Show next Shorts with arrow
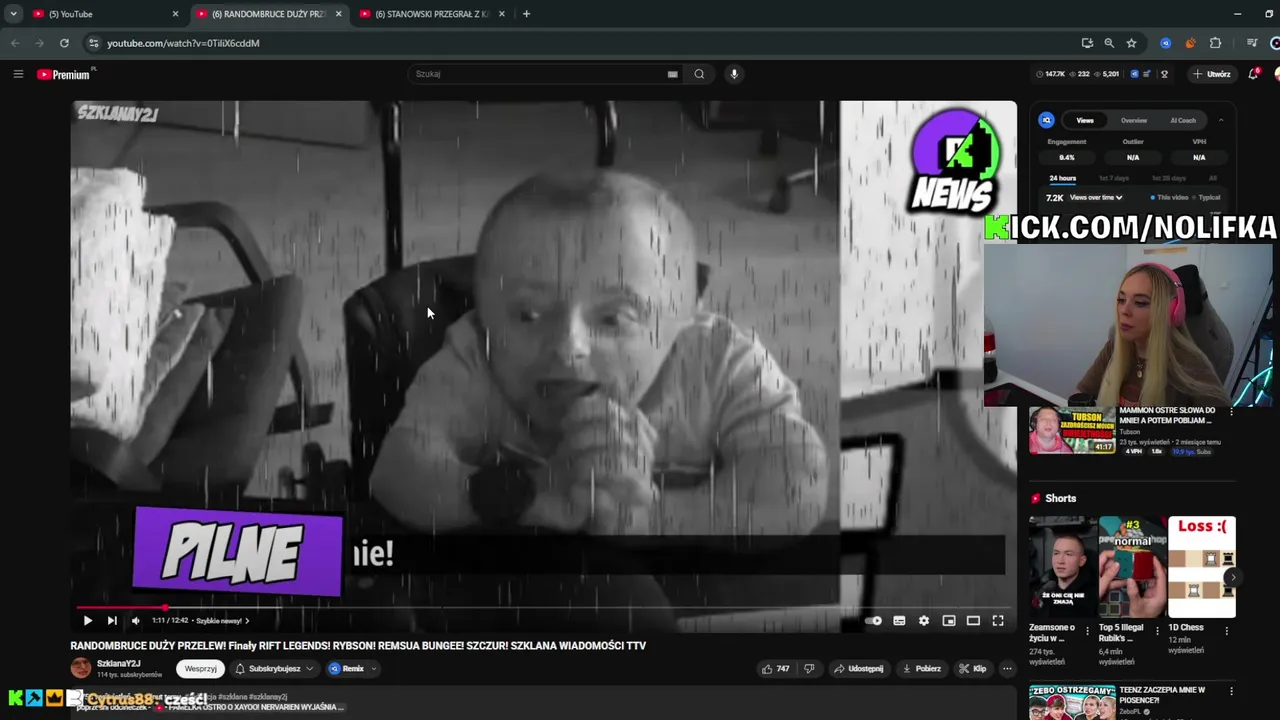 (x=1233, y=577)
